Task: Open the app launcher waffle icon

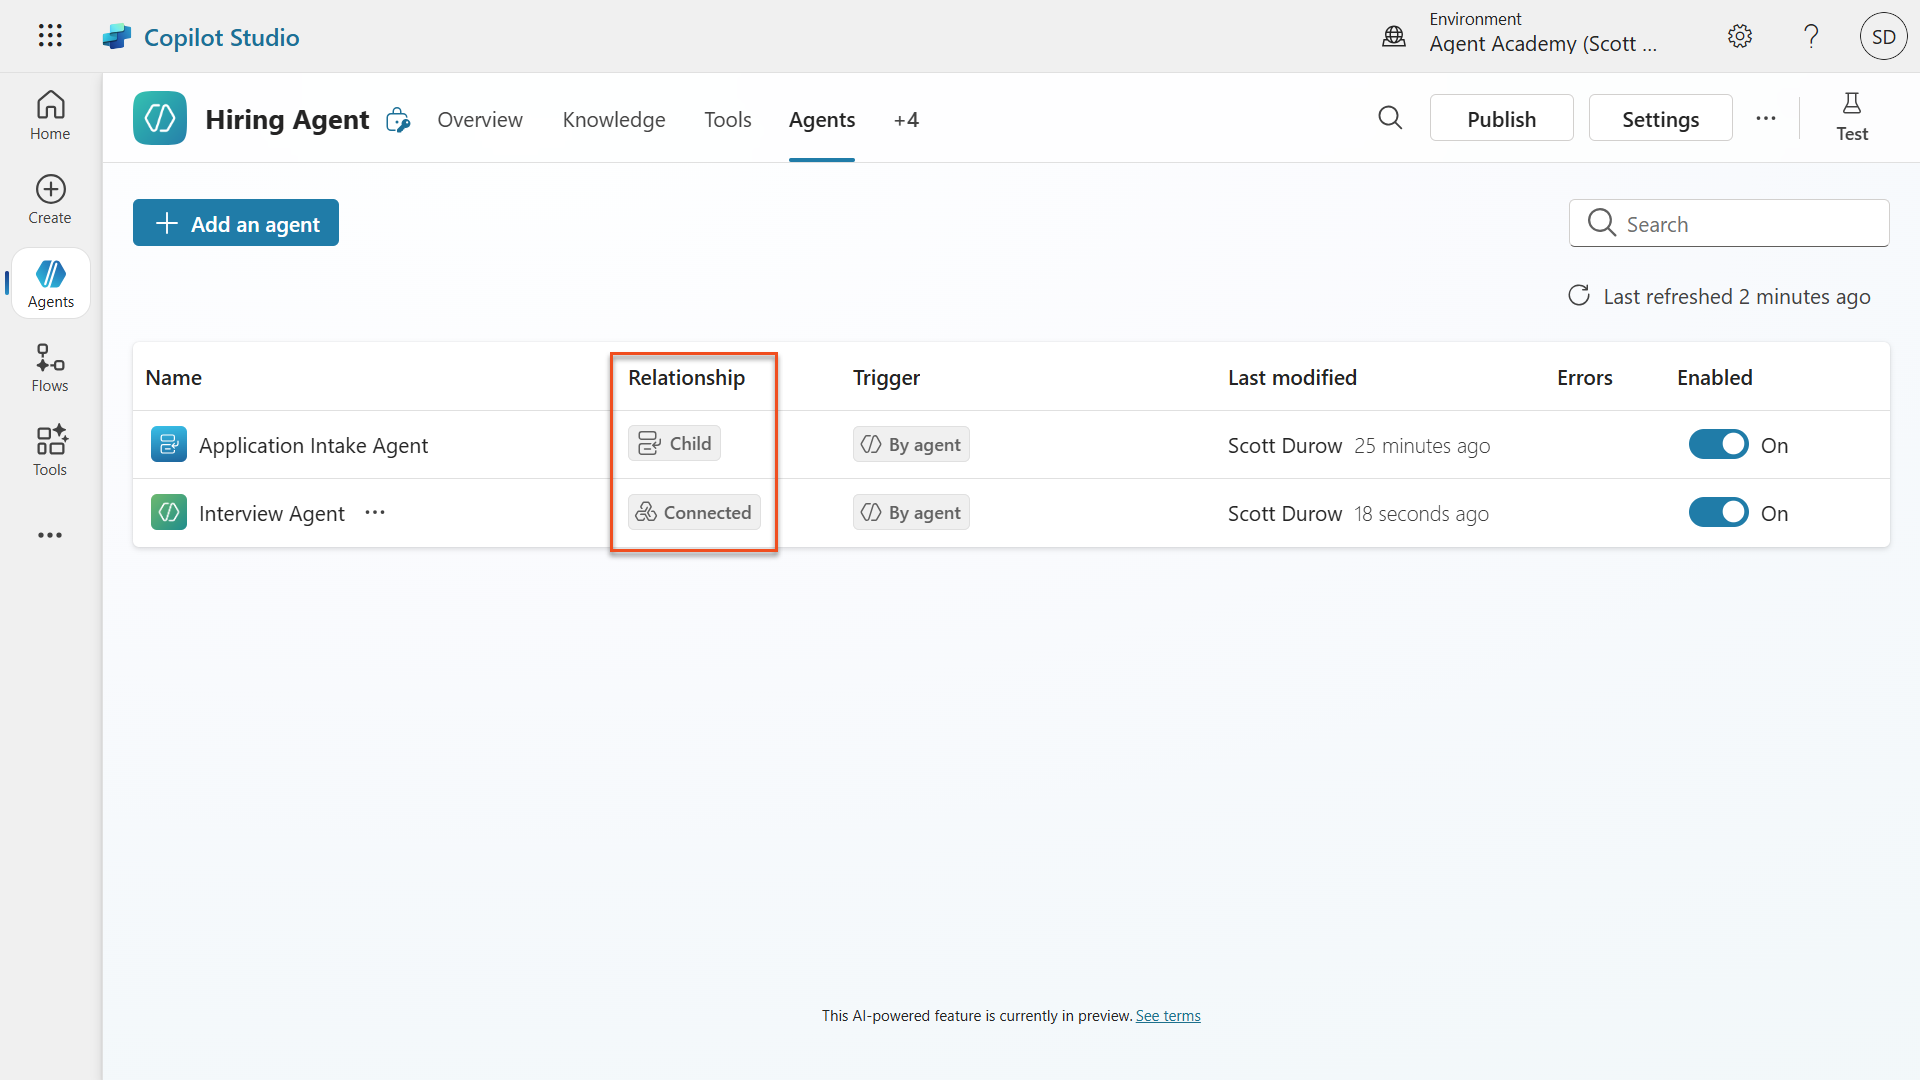Action: tap(50, 36)
